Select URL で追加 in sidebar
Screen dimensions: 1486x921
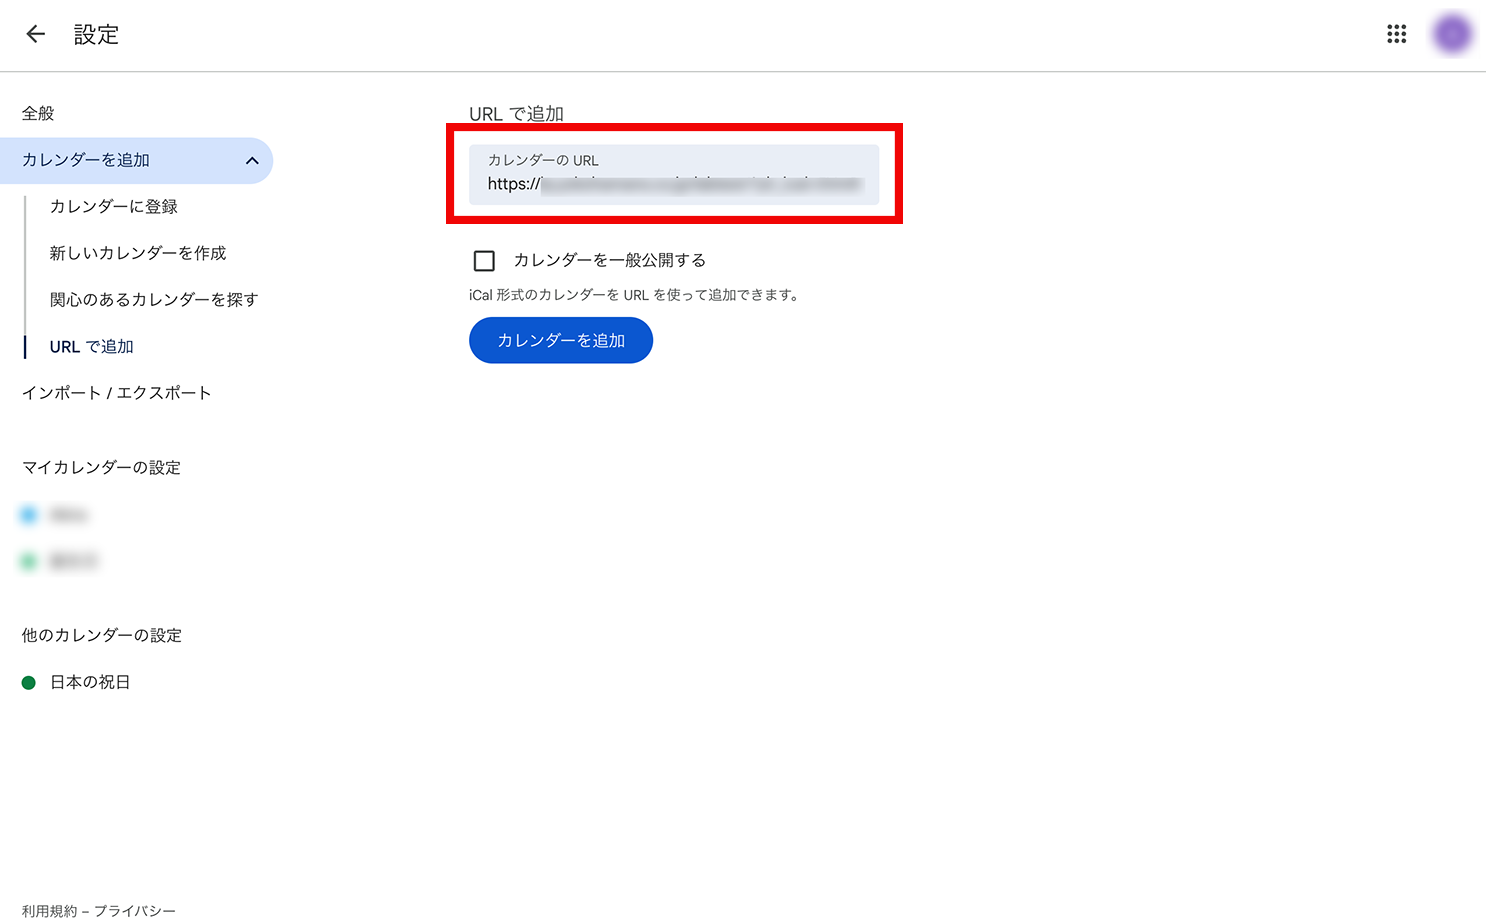(92, 347)
